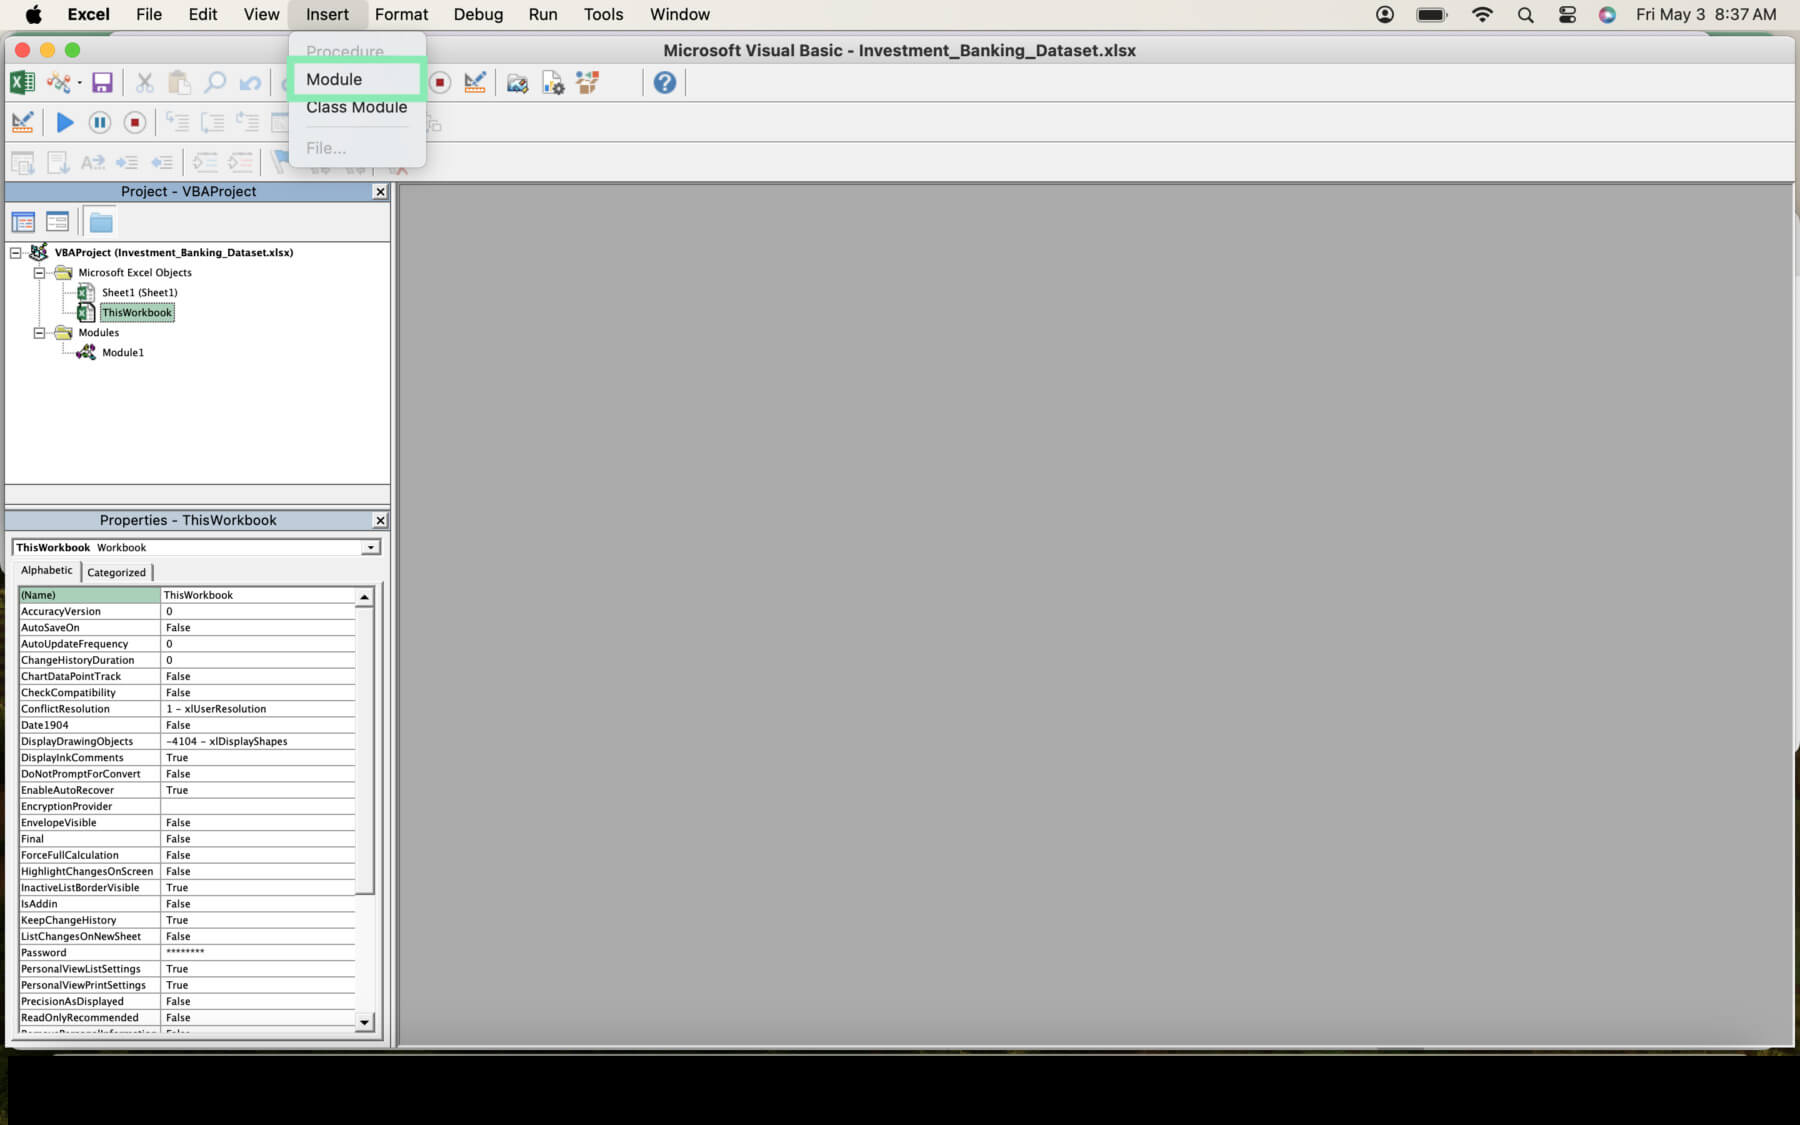Choose Module from the Insert menu

point(357,80)
